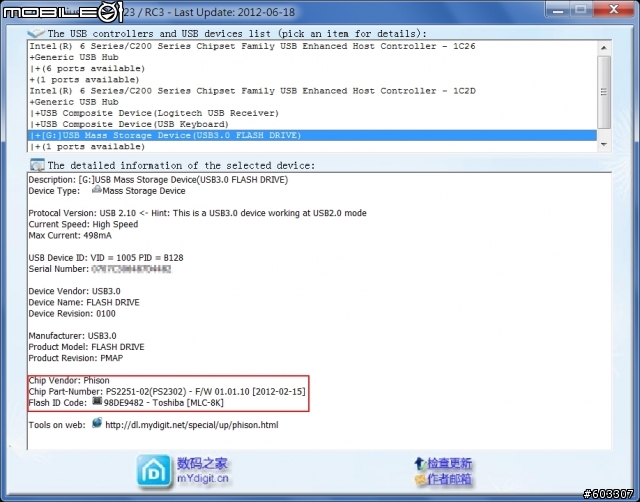Click the globe icon beside Tools on web
Viewport: 640px width, 502px height.
97,423
